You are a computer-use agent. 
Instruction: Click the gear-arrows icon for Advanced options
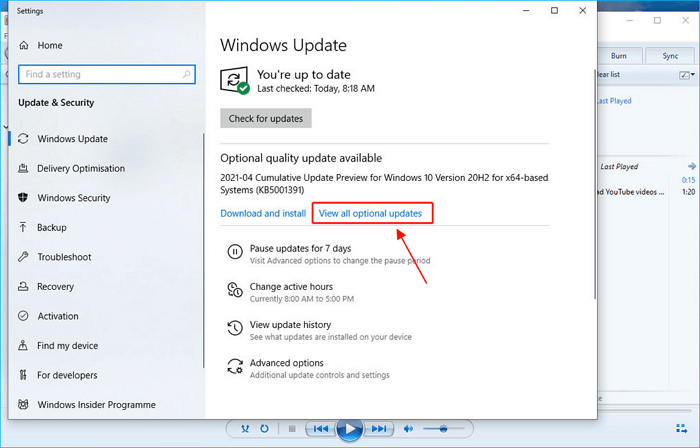[x=235, y=366]
